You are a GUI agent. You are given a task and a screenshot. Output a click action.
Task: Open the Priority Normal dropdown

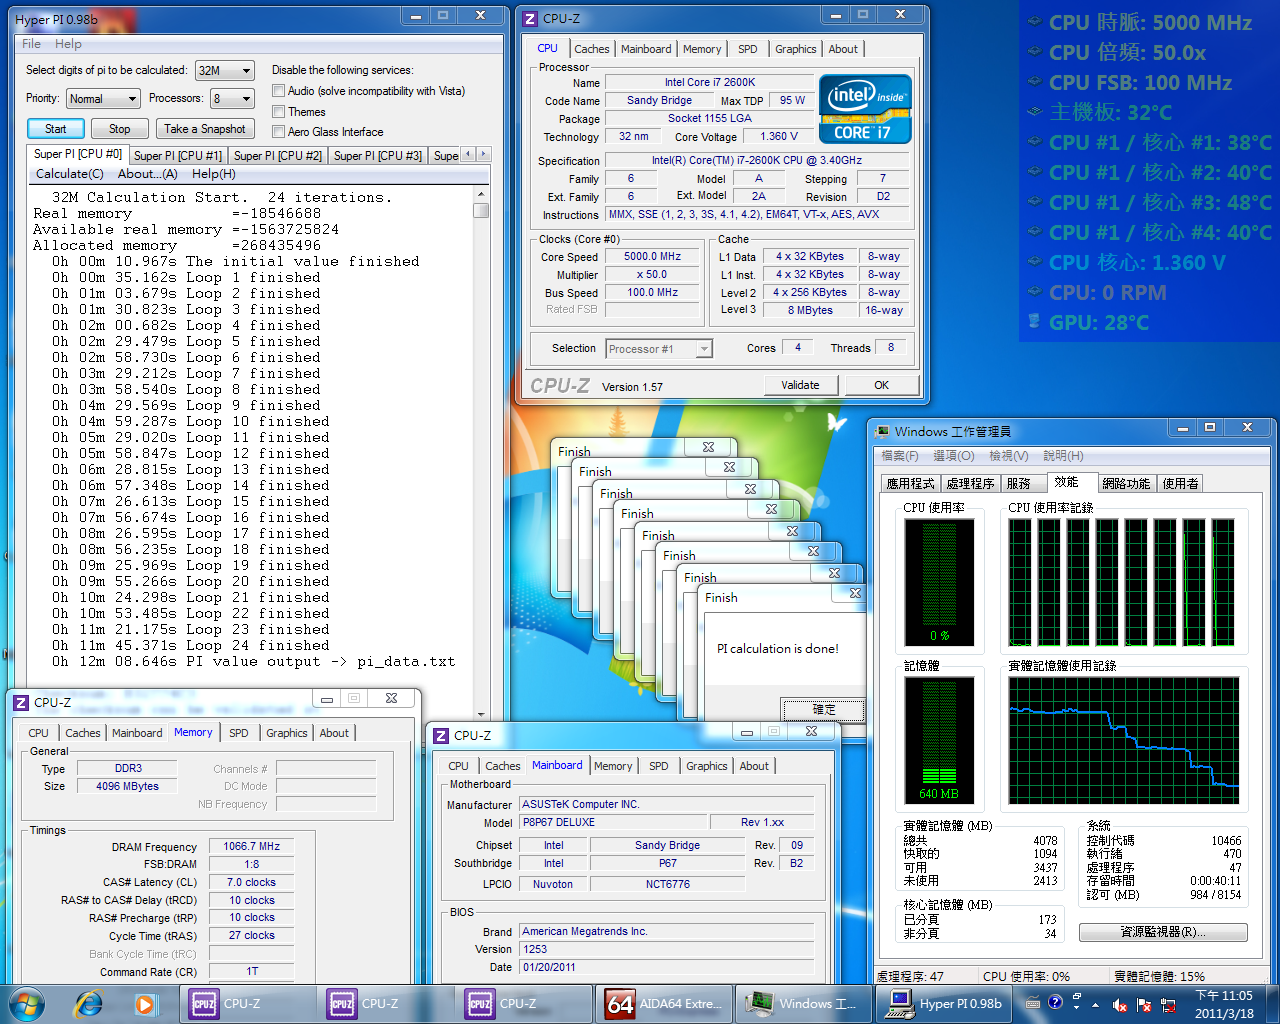[103, 99]
